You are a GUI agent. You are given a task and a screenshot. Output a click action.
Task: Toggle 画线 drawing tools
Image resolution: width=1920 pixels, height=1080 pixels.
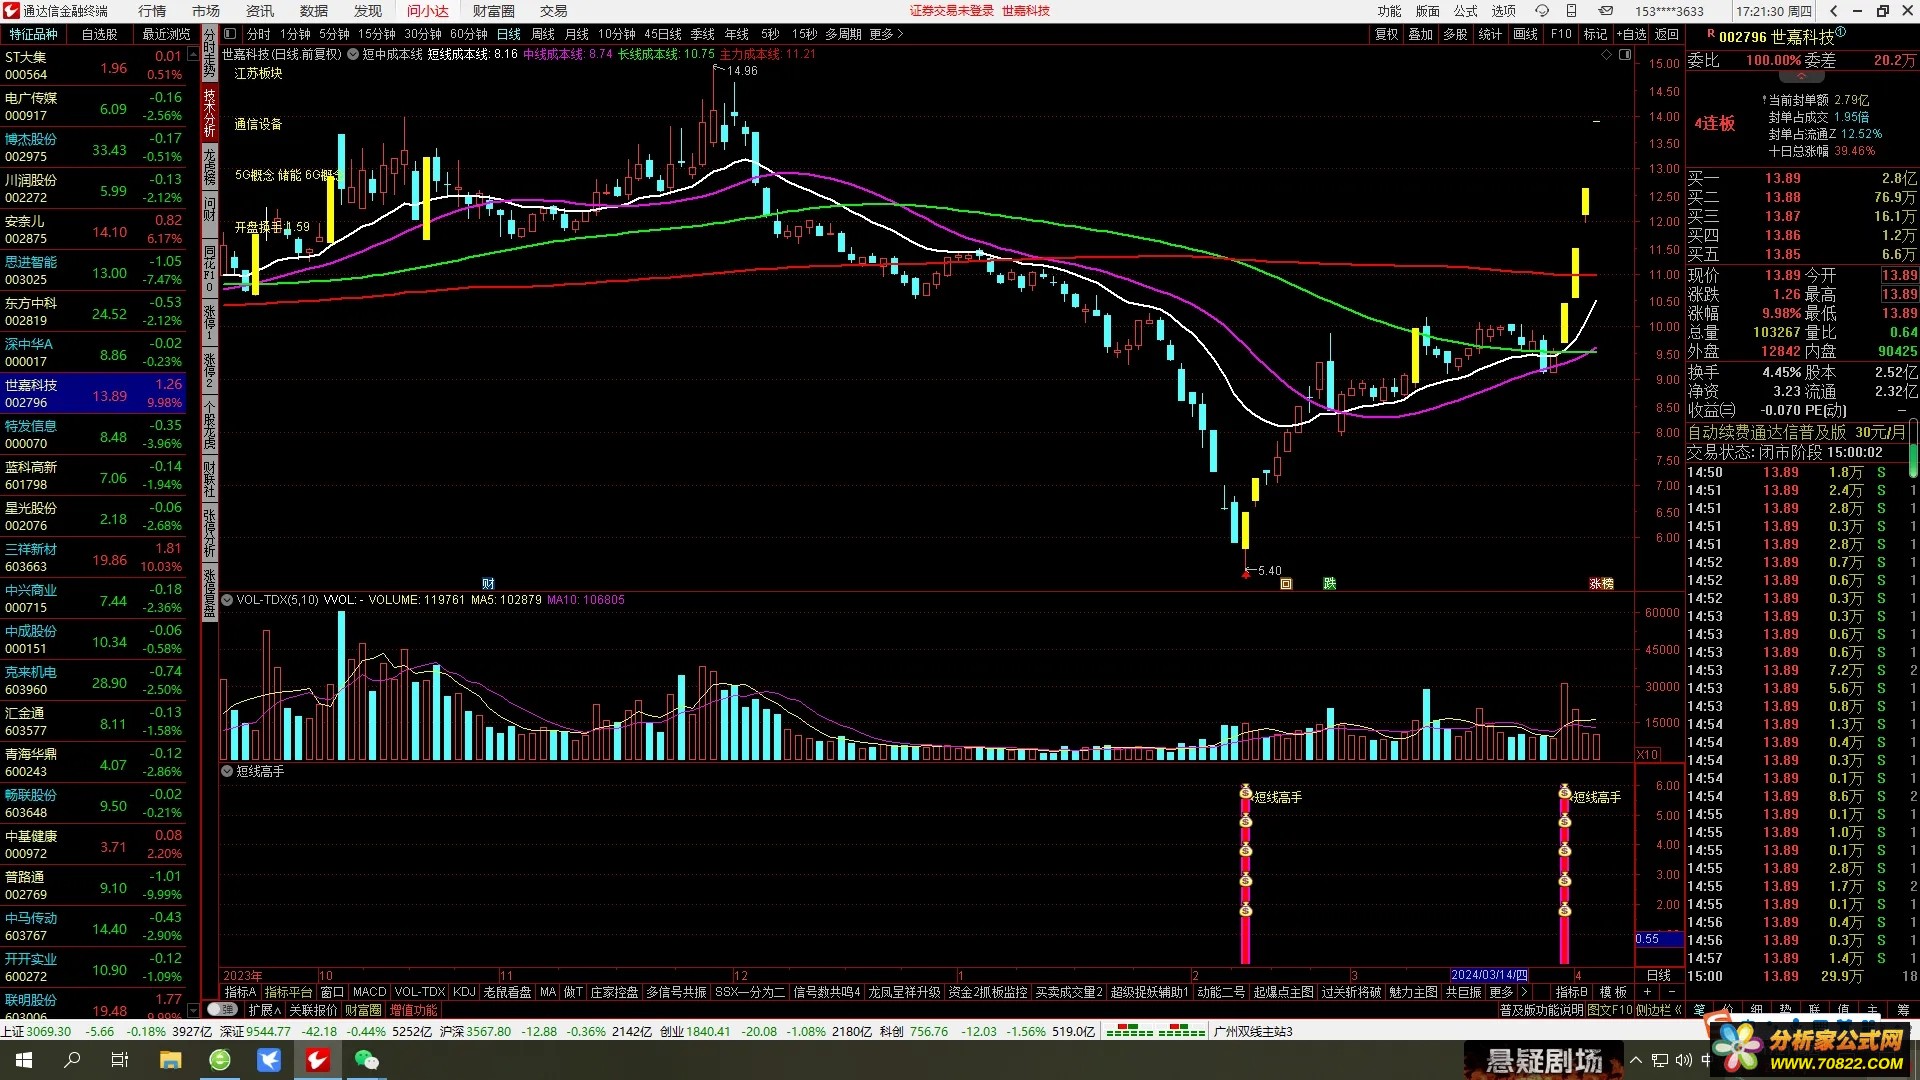click(x=1525, y=34)
